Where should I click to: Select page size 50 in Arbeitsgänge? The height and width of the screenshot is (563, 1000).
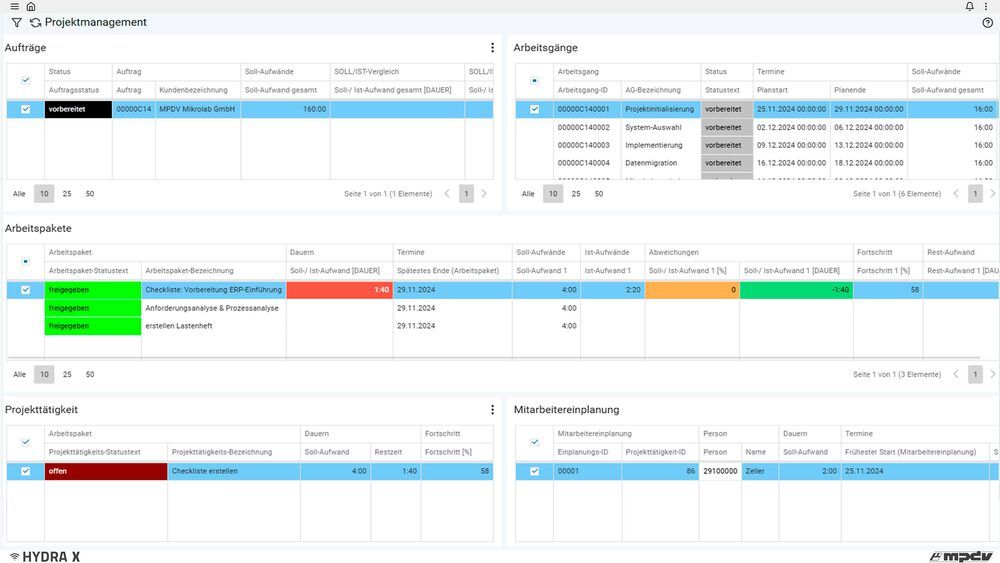[x=599, y=194]
